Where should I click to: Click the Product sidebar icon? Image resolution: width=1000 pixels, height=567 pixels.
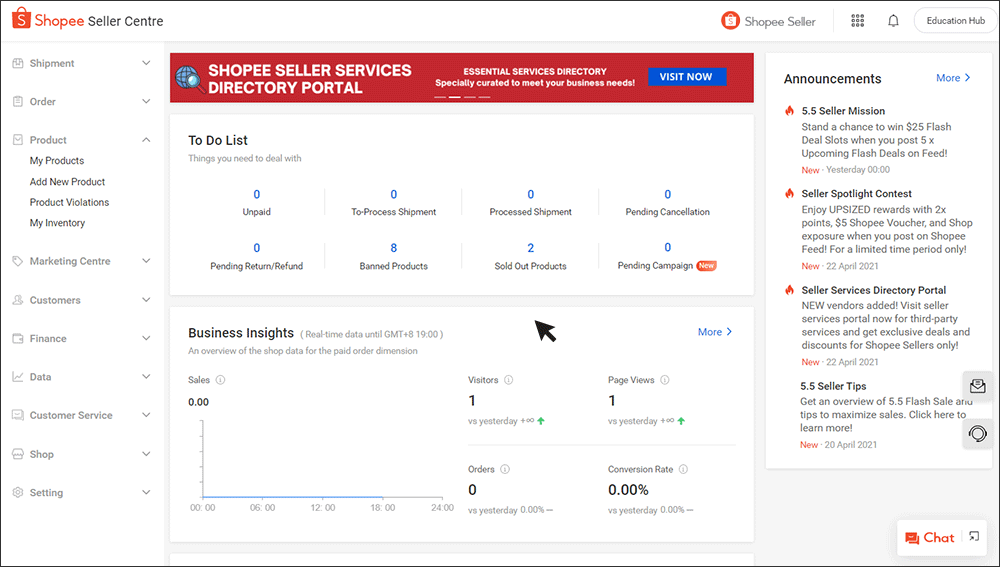tap(18, 140)
